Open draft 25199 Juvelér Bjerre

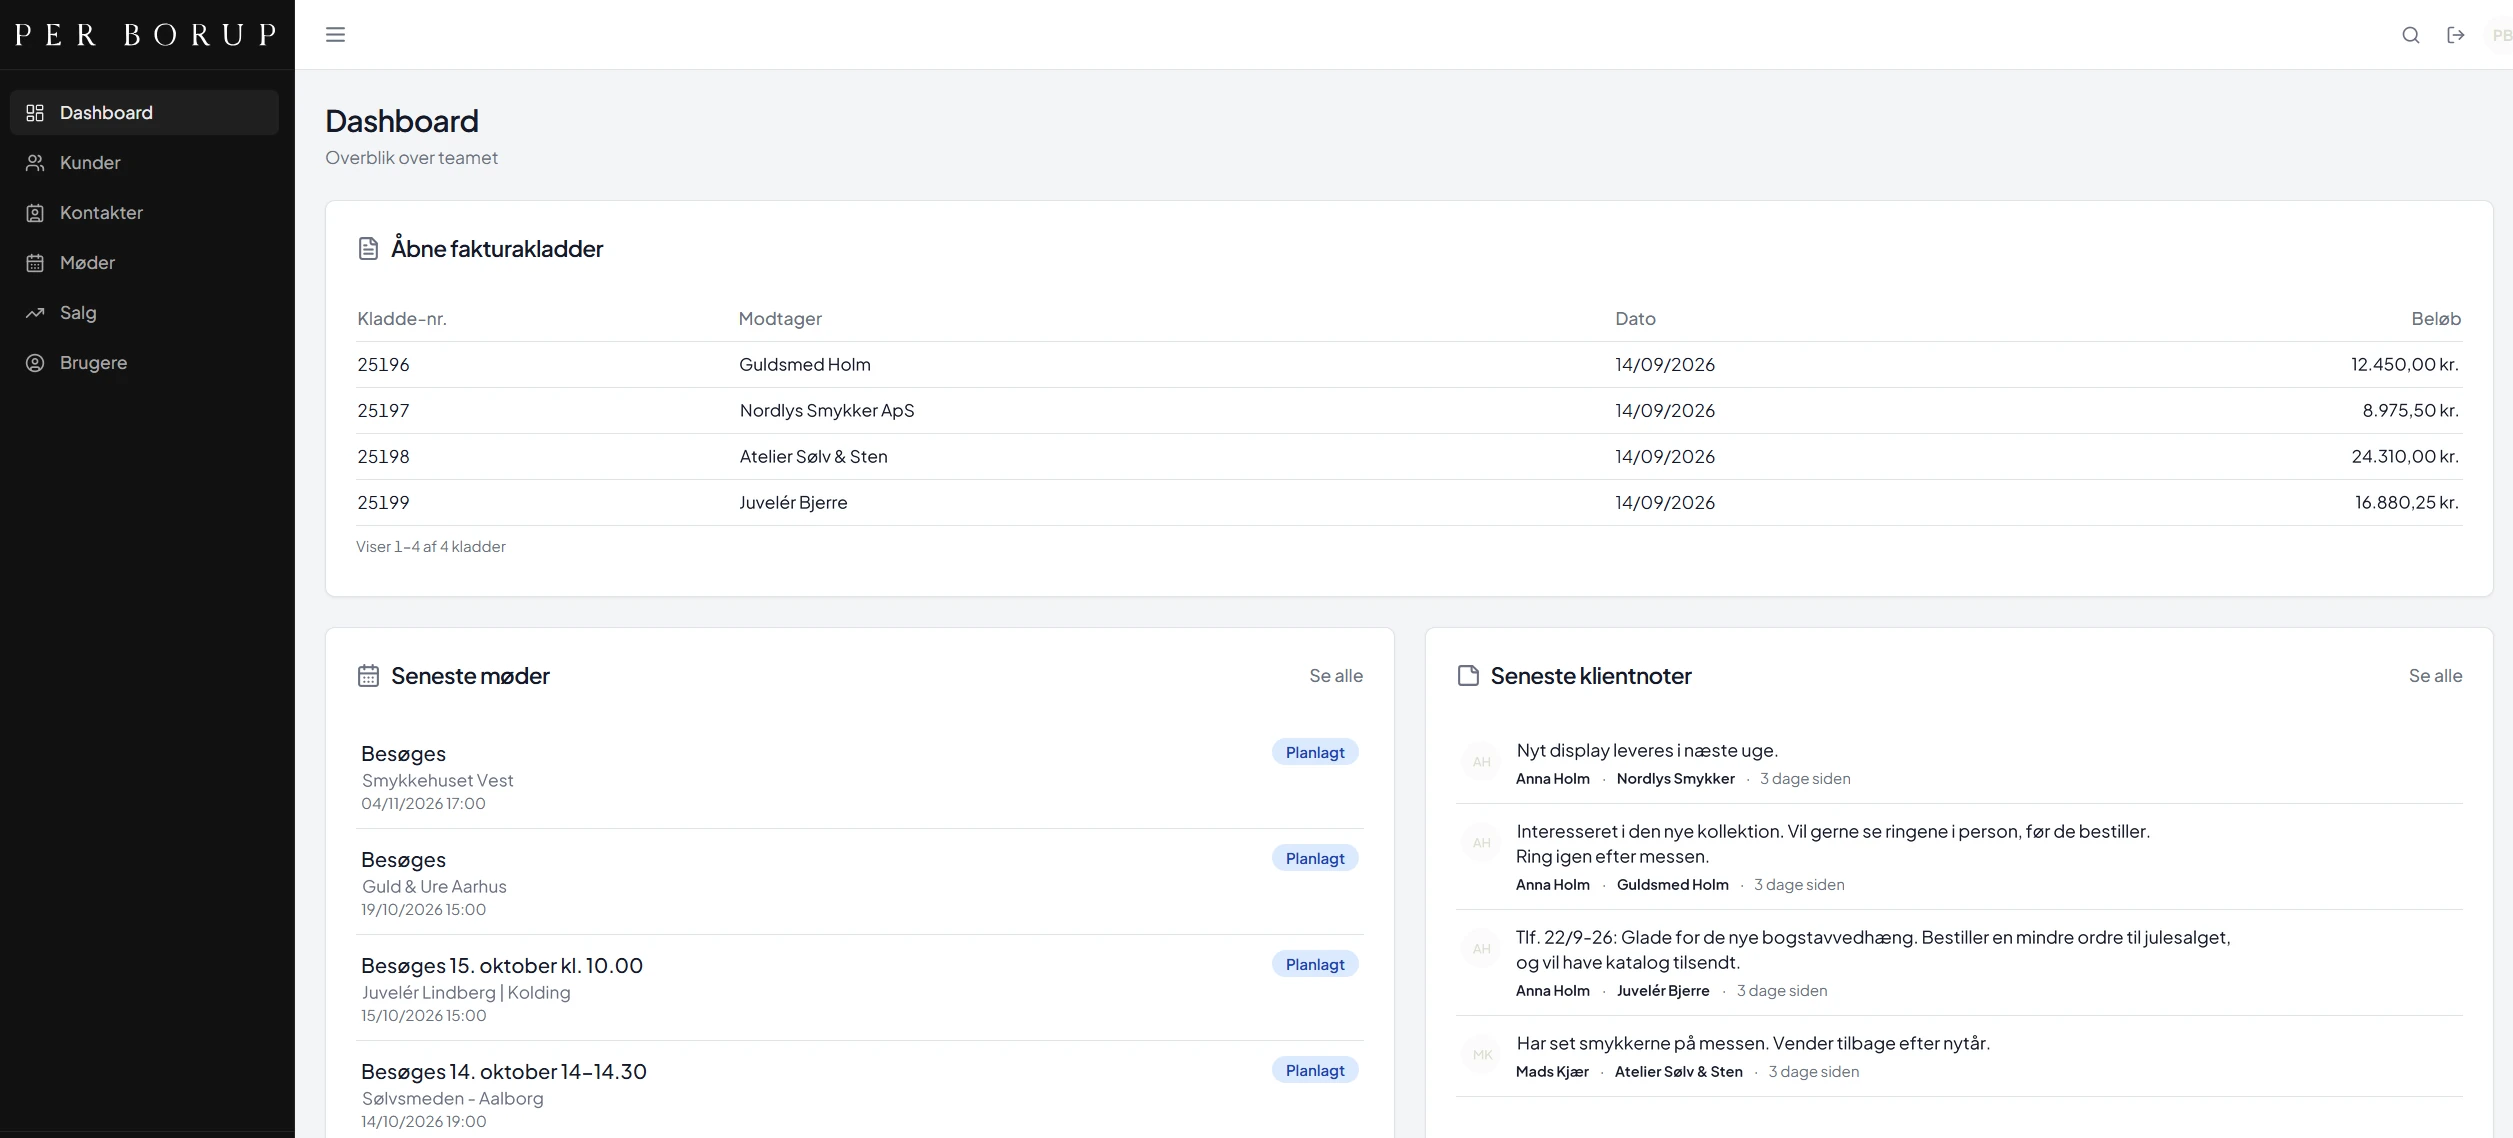coord(1409,503)
